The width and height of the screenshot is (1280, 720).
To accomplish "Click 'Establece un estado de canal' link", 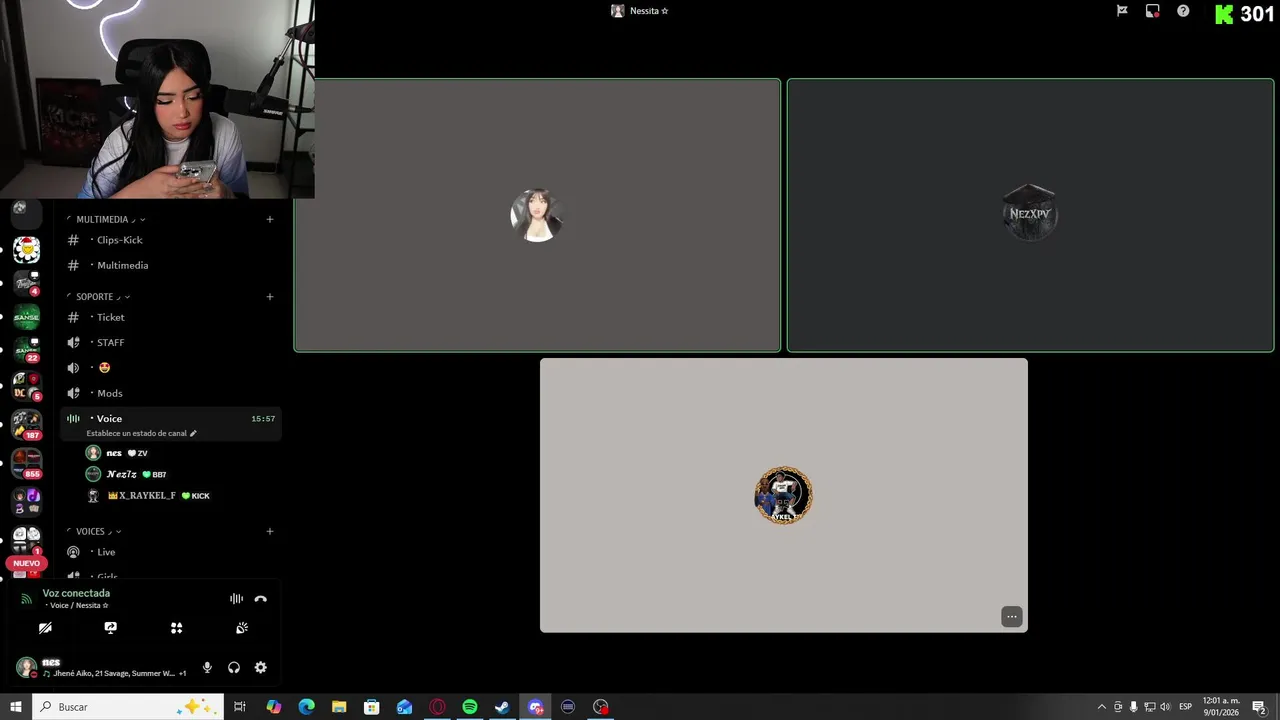I will pyautogui.click(x=141, y=433).
